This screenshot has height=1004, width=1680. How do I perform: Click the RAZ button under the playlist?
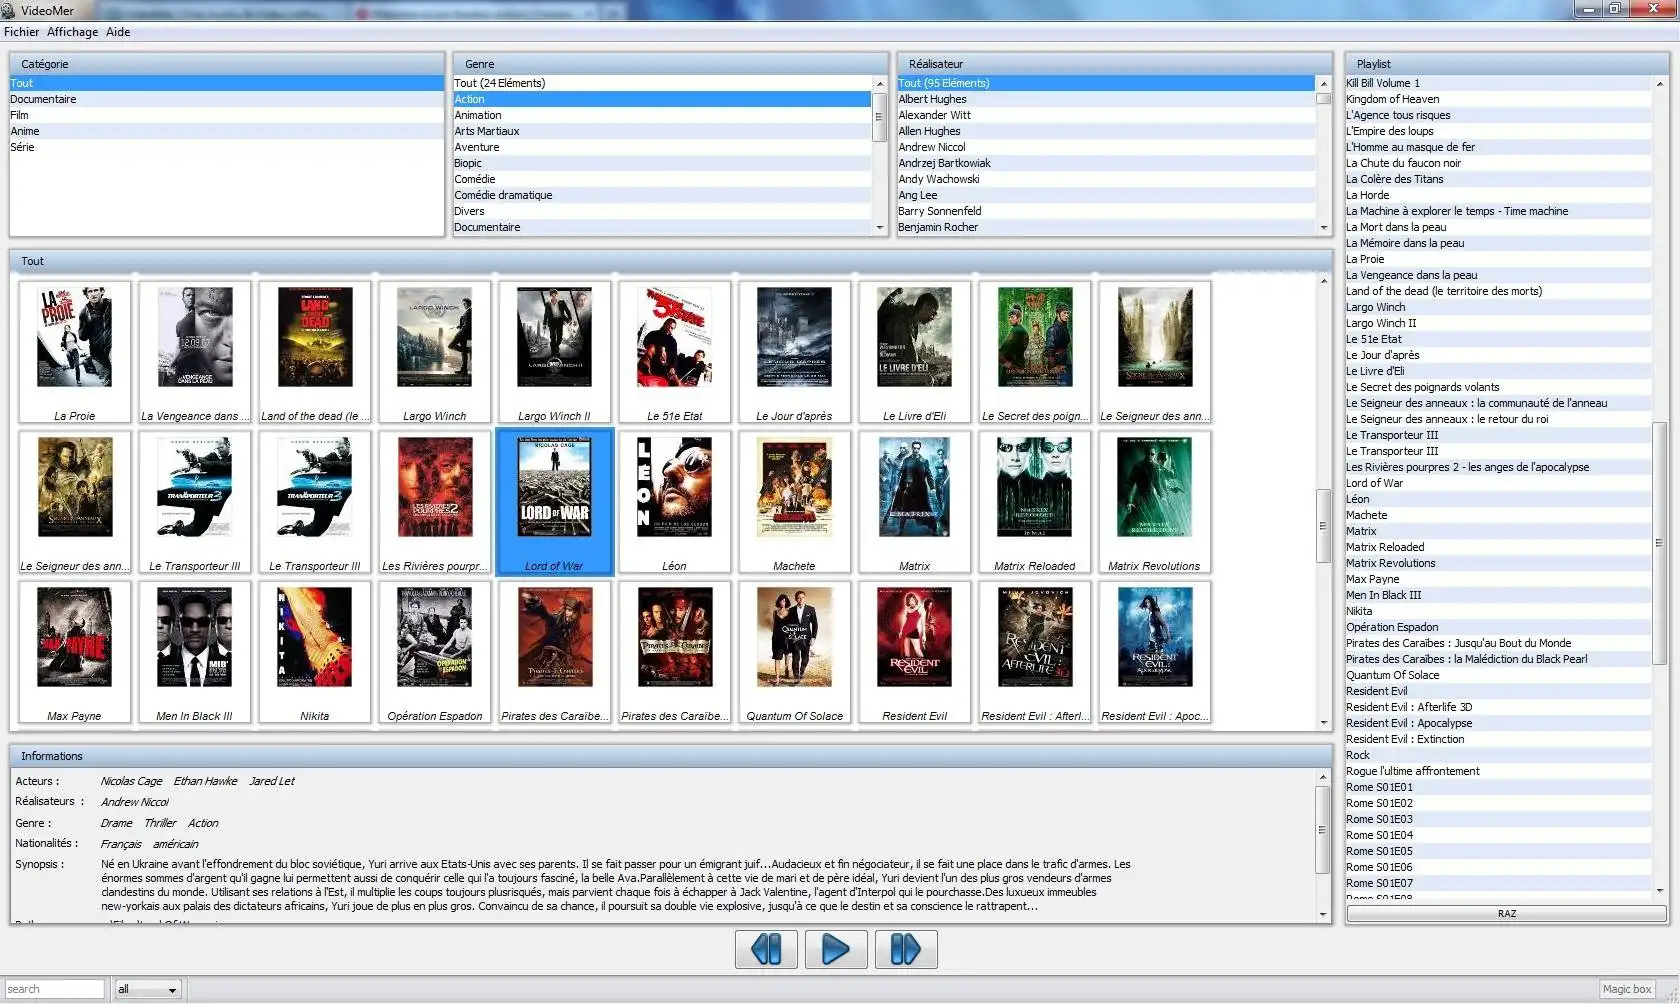click(x=1506, y=914)
